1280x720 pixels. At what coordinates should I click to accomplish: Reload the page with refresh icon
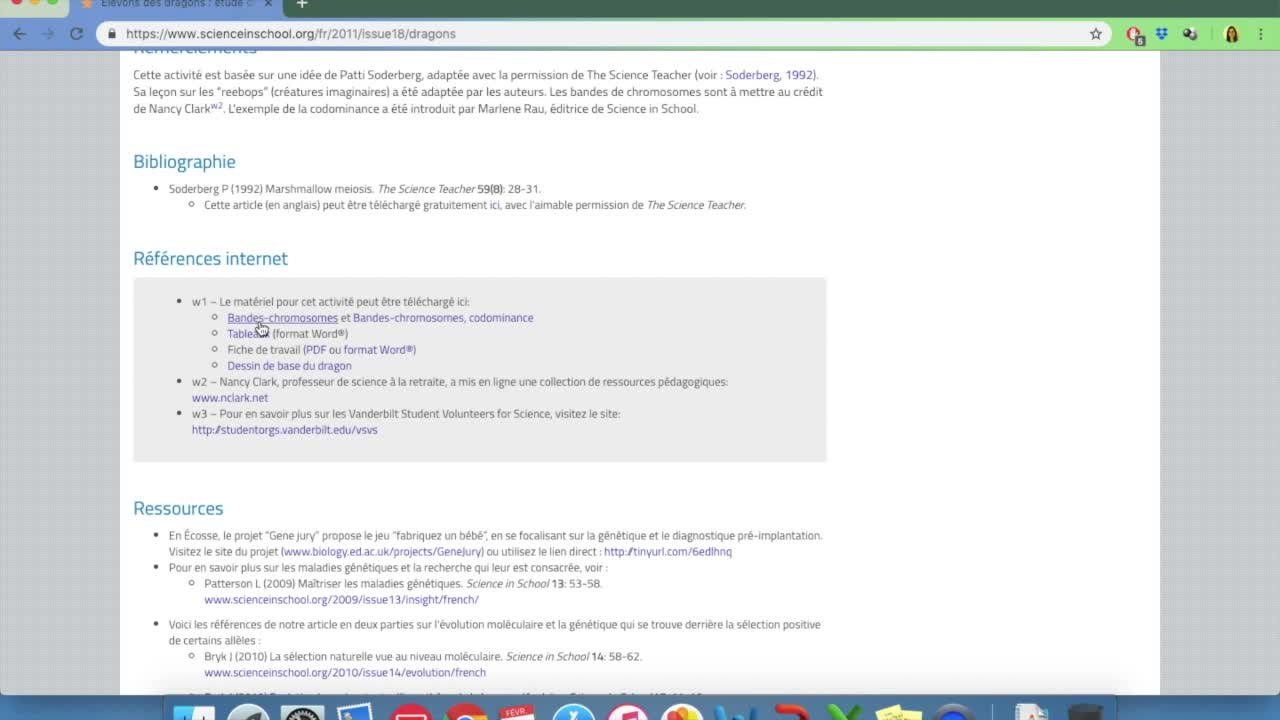76,34
